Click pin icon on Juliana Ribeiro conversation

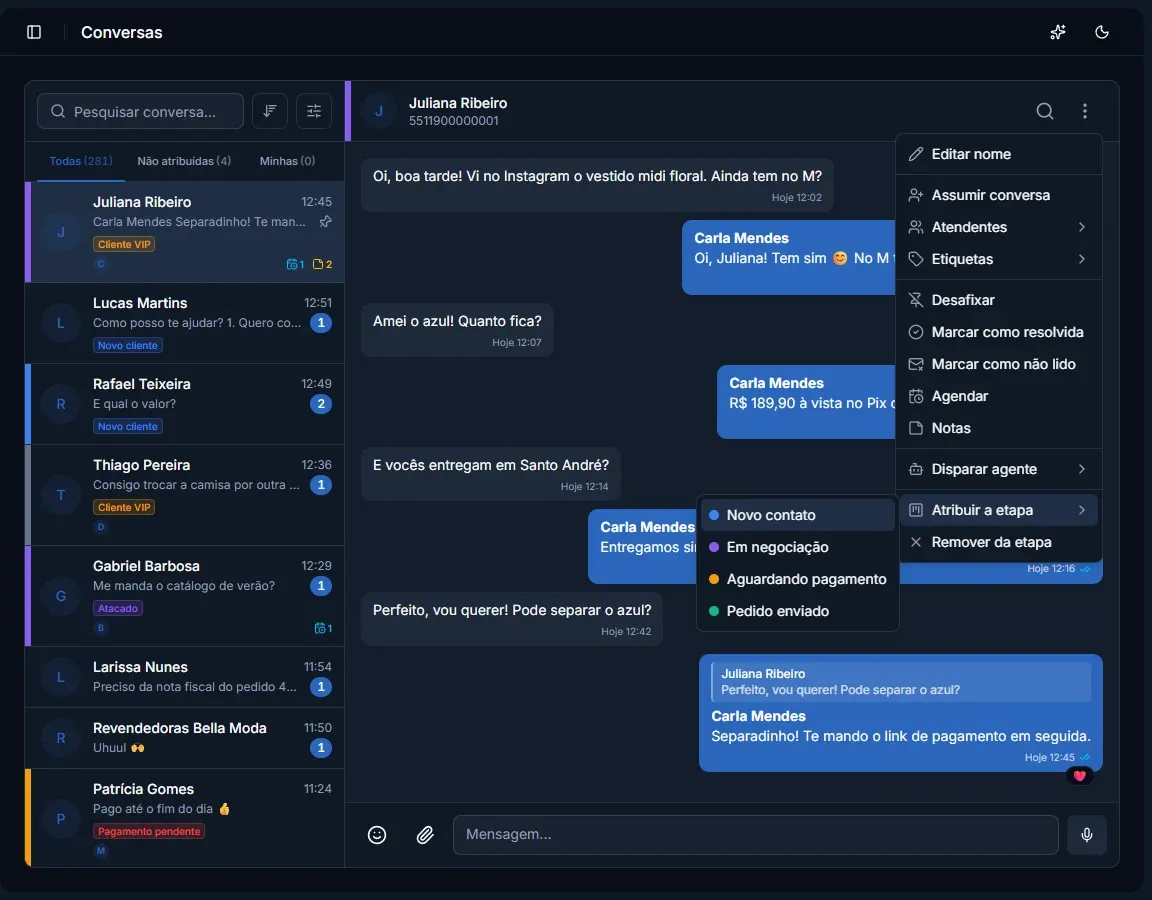[325, 221]
